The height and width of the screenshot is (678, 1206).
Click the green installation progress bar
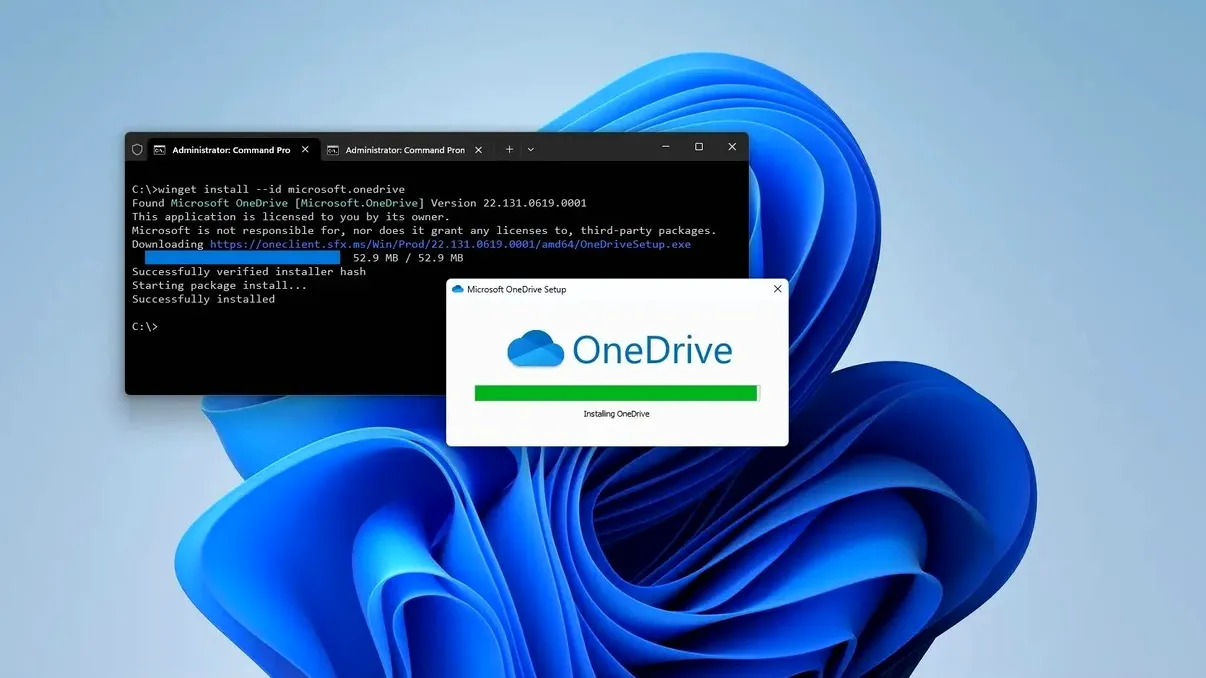pos(617,393)
